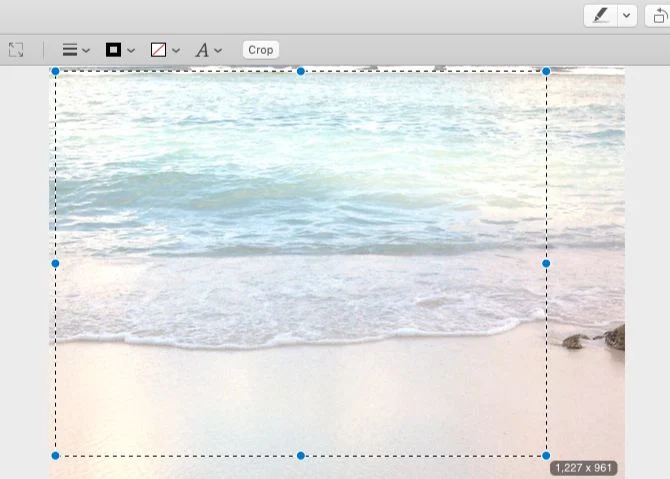Expand the Fill Color dropdown chevron
This screenshot has height=479, width=670.
176,51
